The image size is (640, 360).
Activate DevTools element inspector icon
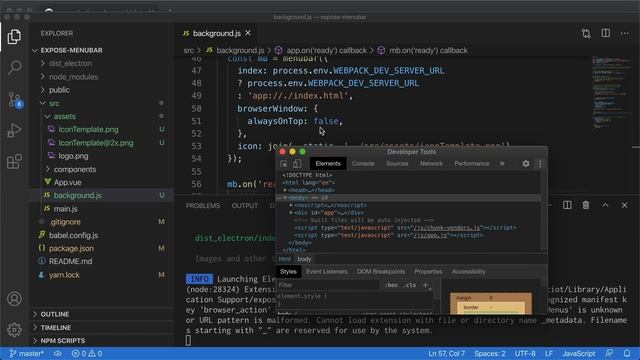(x=283, y=164)
